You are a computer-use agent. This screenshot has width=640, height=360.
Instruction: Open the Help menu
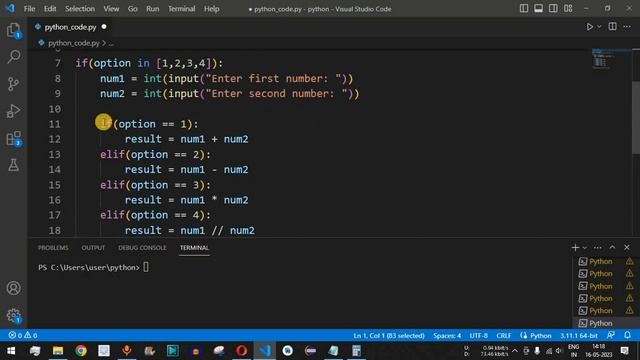pos(212,9)
